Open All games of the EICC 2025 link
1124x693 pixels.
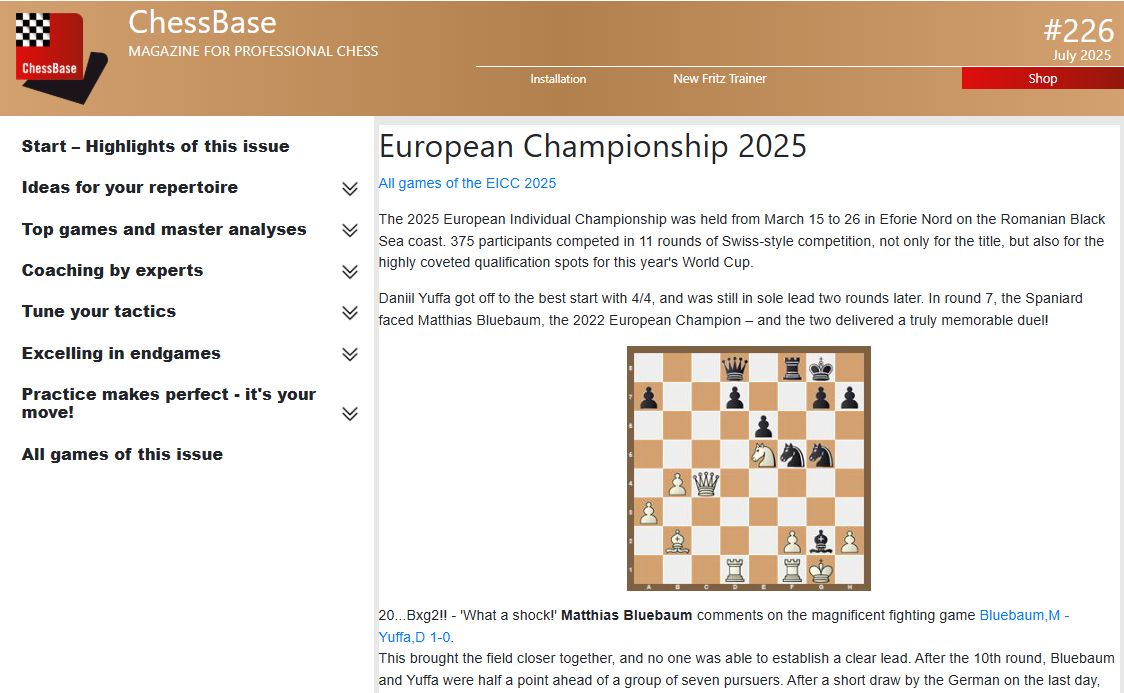click(x=467, y=183)
